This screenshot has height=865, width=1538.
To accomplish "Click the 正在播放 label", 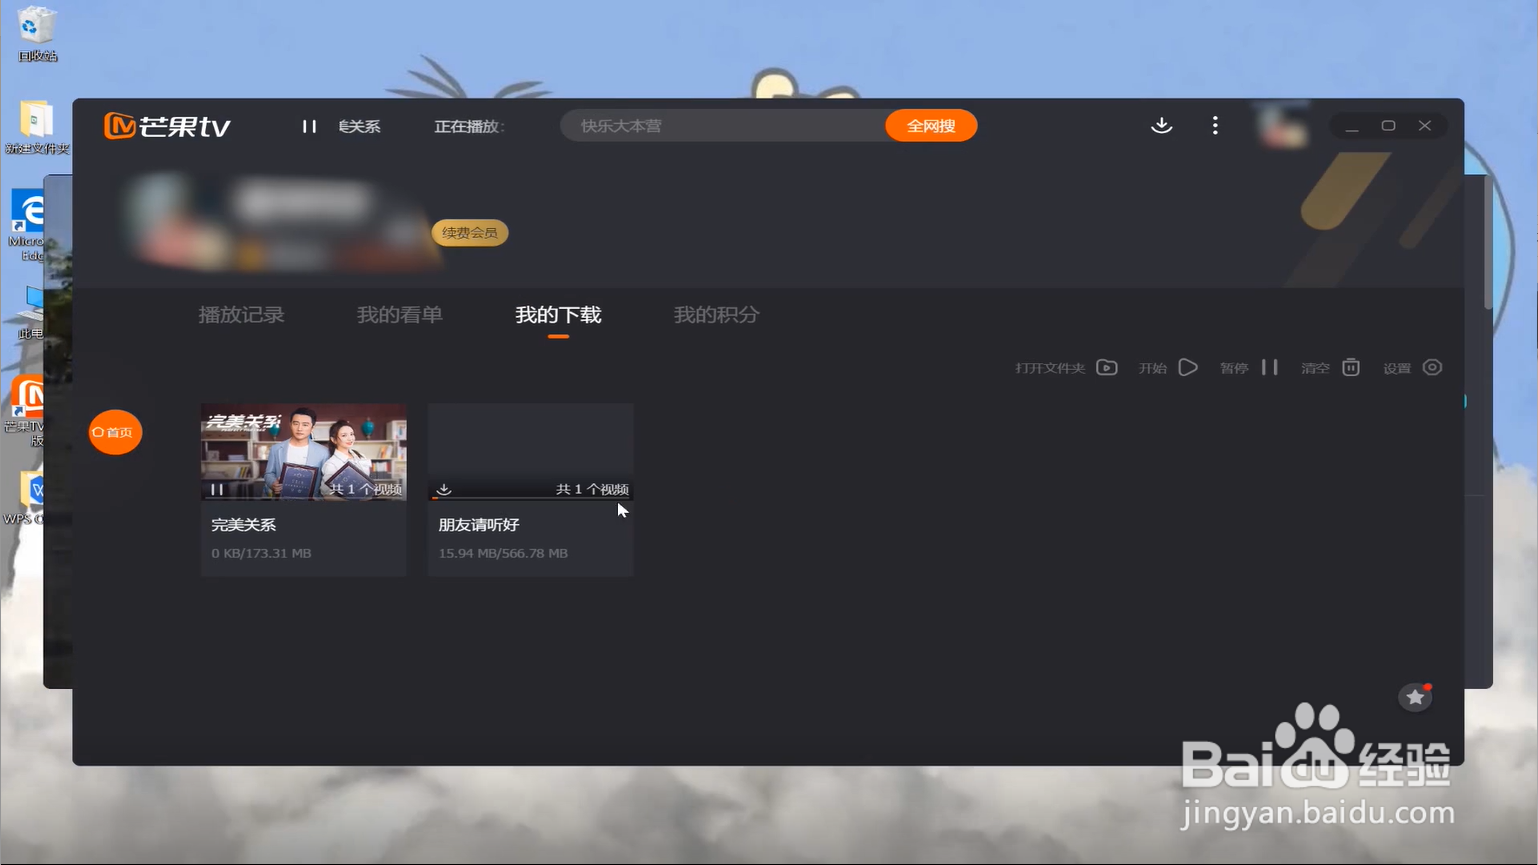I will tap(469, 126).
